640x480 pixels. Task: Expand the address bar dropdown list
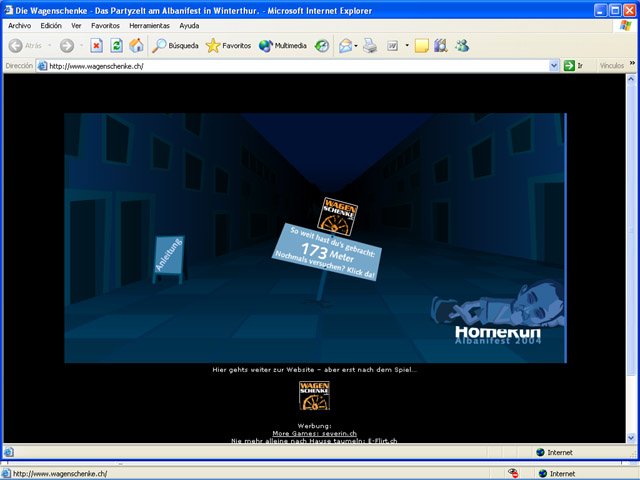point(554,66)
